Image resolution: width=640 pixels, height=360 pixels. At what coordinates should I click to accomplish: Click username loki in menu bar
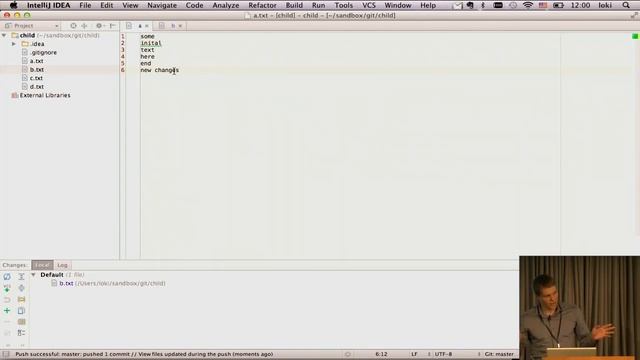(605, 5)
